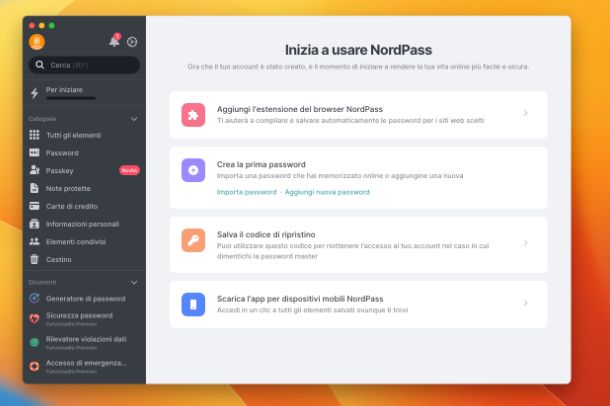Open Accesso di emergenza
Viewport: 610px width, 406px height.
click(x=86, y=363)
